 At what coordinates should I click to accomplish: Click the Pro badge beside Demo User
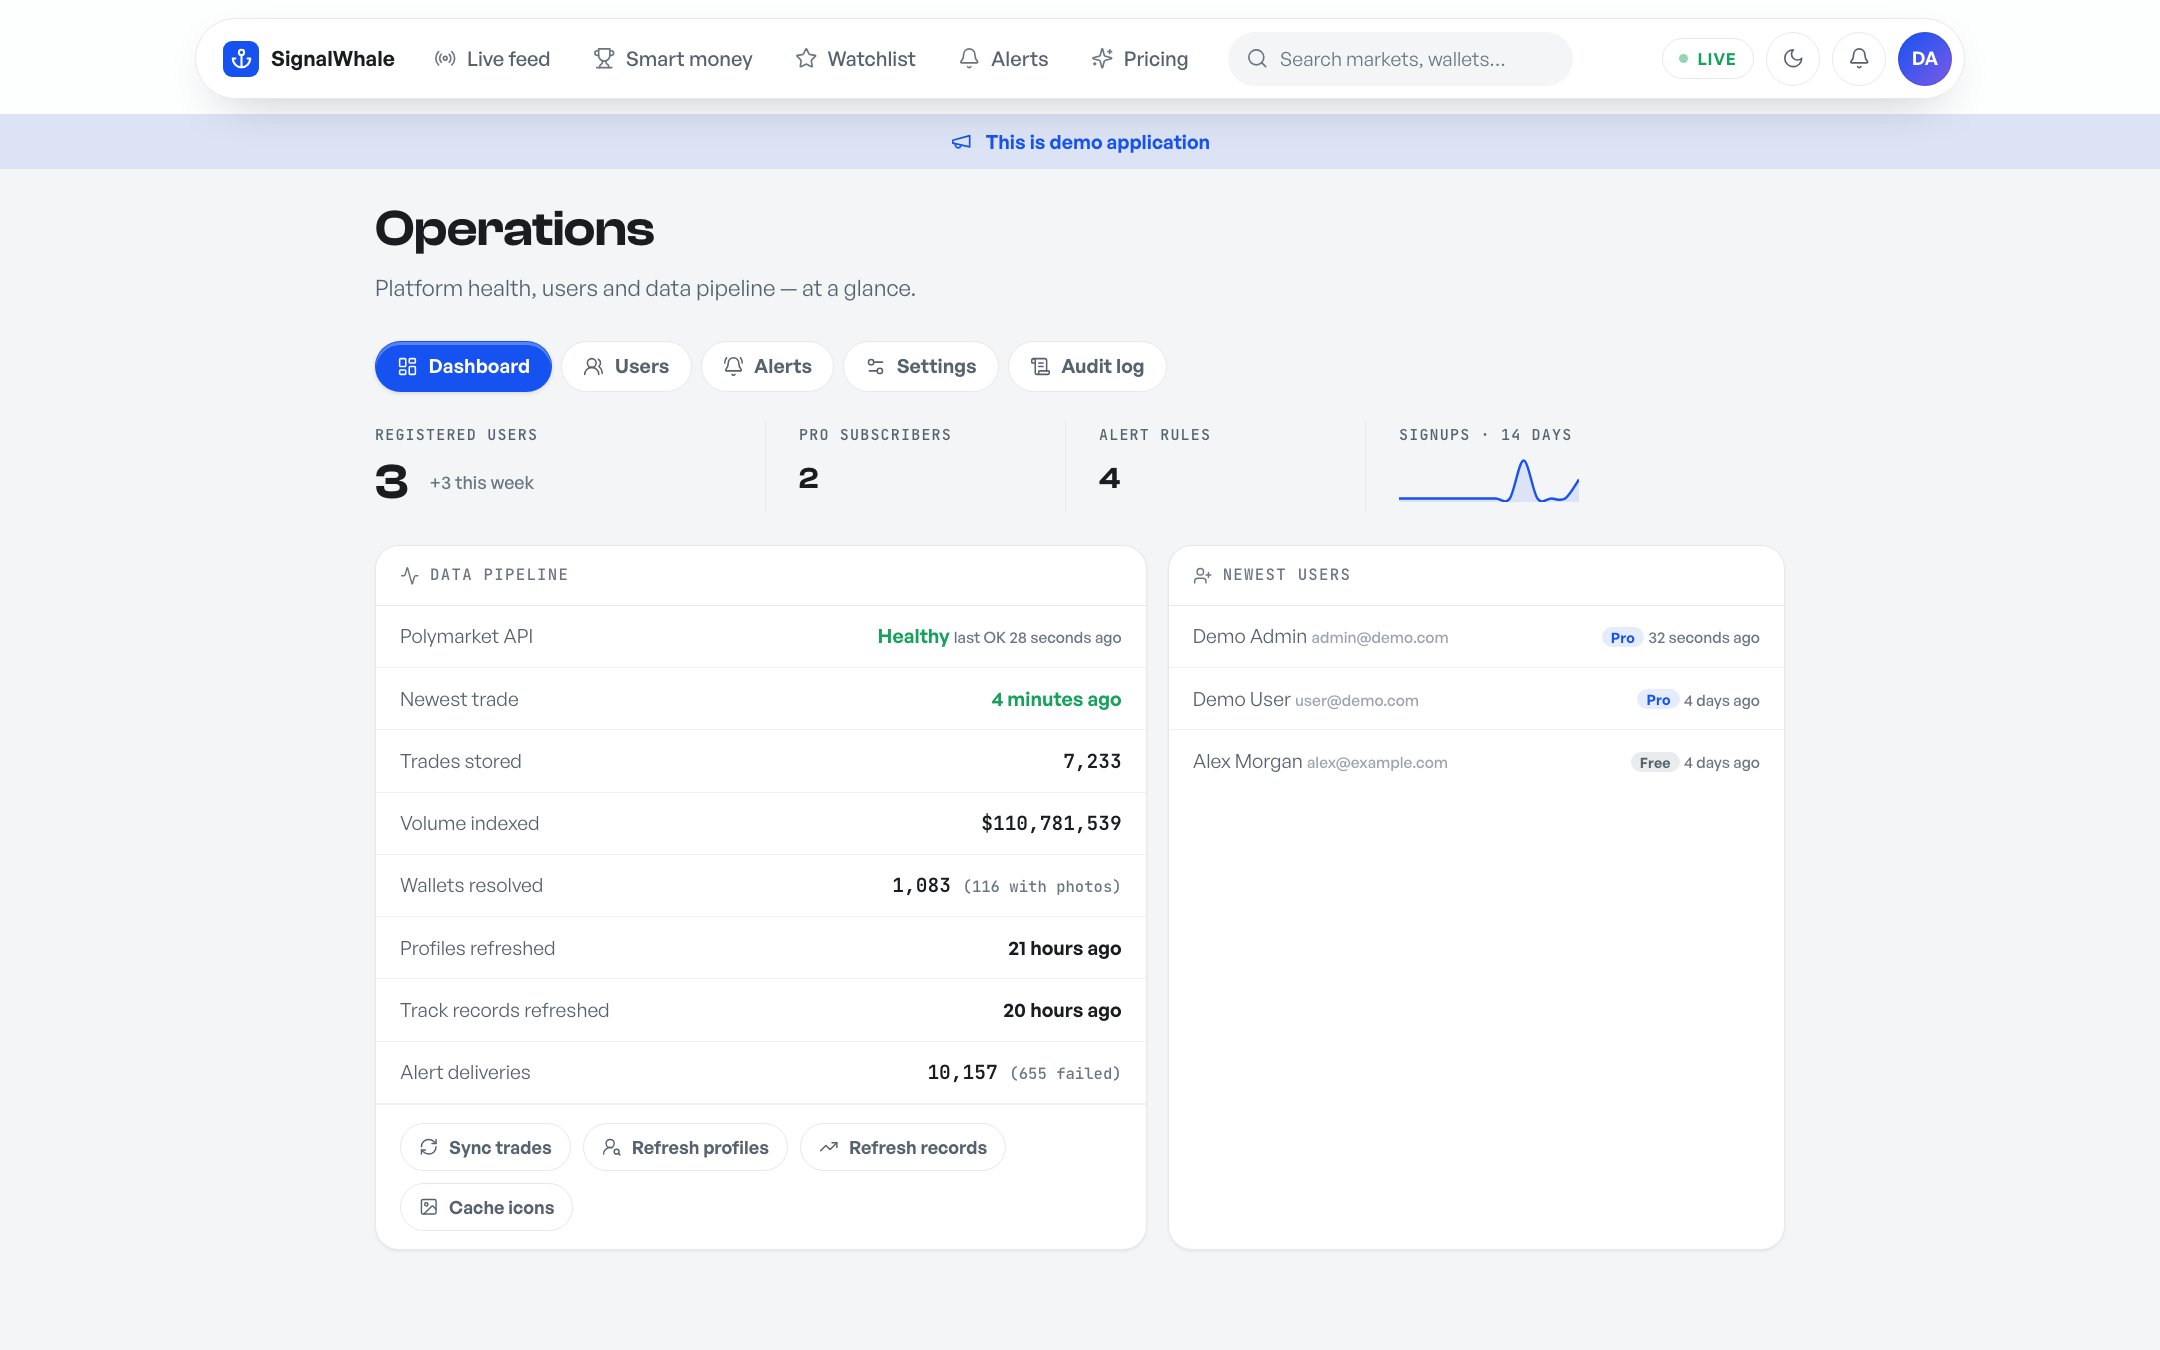coord(1658,700)
